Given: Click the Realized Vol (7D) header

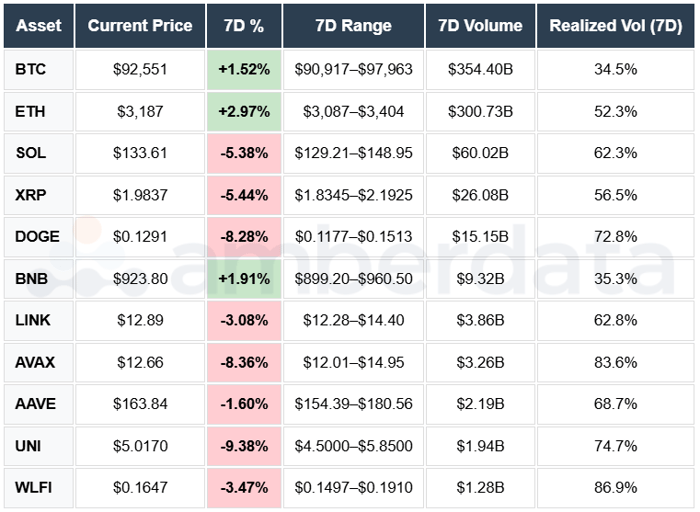Looking at the screenshot, I should point(615,26).
